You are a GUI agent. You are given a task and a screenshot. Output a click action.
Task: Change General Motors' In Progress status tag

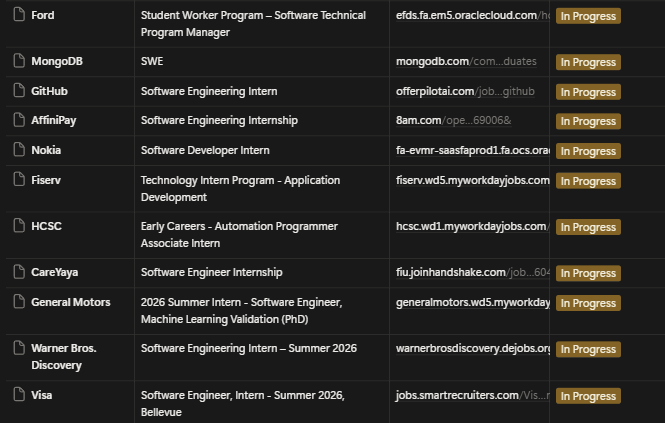tap(588, 303)
